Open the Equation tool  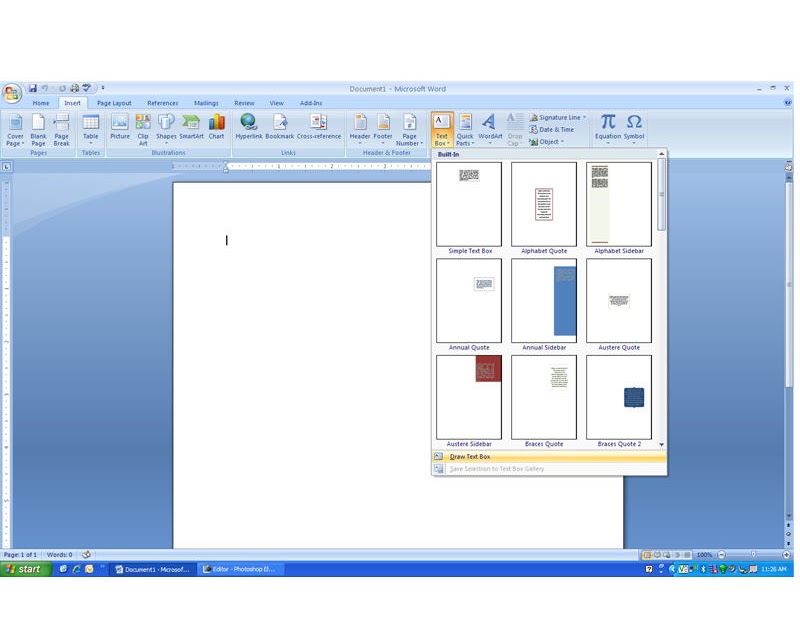point(608,125)
